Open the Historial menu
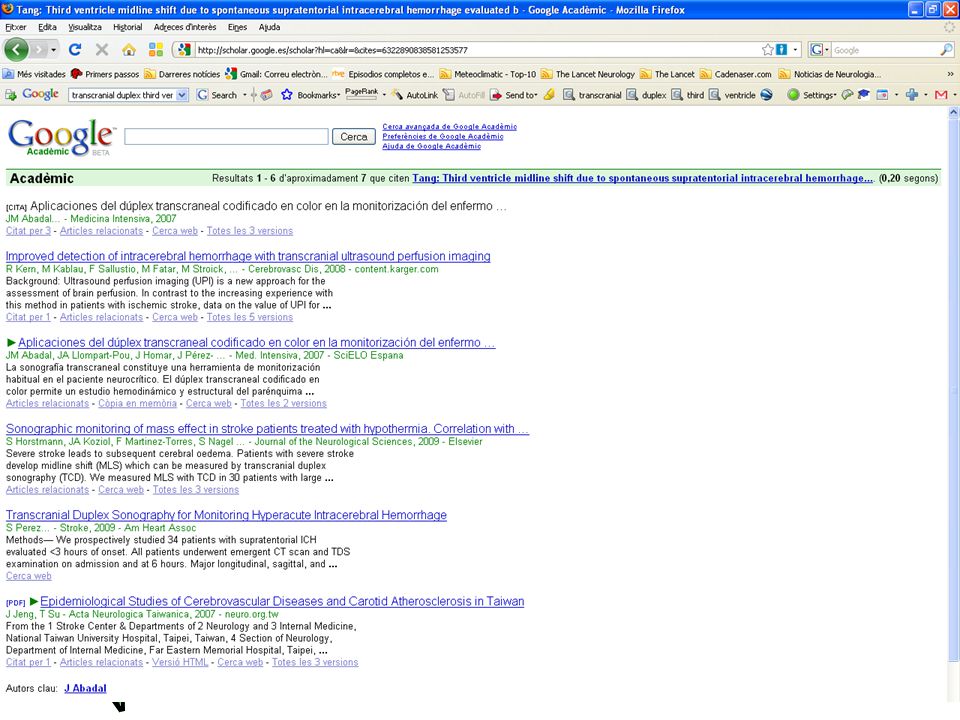Screen dimensions: 960x720 [x=127, y=27]
